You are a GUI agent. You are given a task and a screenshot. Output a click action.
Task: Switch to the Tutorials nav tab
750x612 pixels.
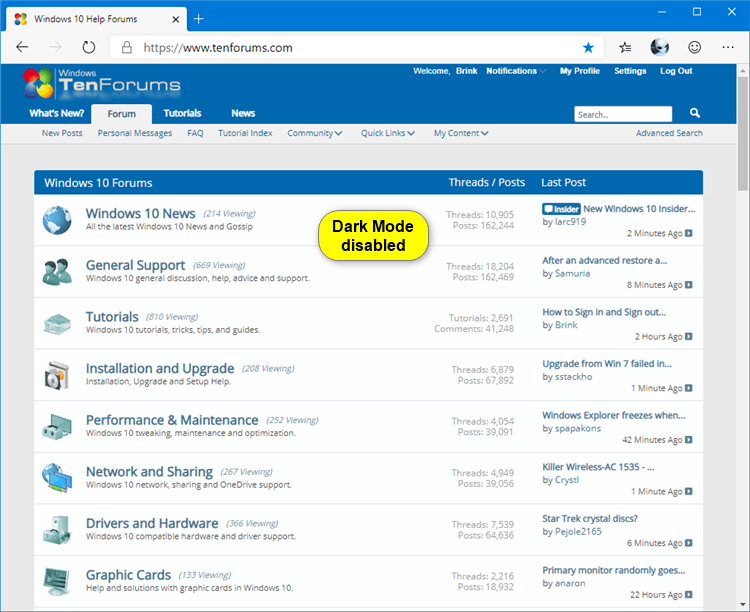(182, 113)
